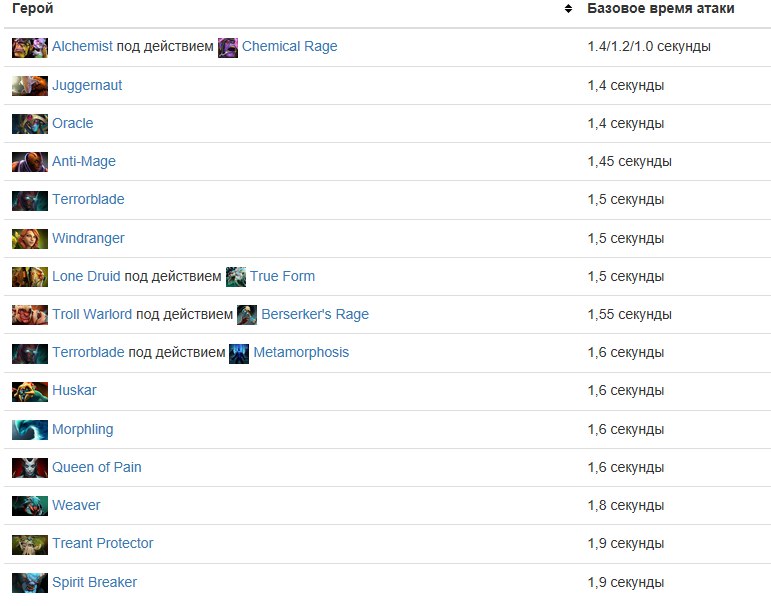Follow the Treant Protector link
Image resolution: width=771 pixels, height=606 pixels.
click(x=102, y=543)
